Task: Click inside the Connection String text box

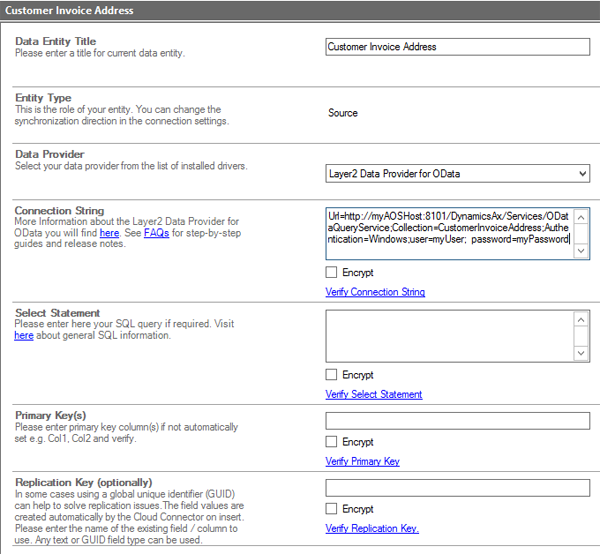Action: (x=450, y=233)
